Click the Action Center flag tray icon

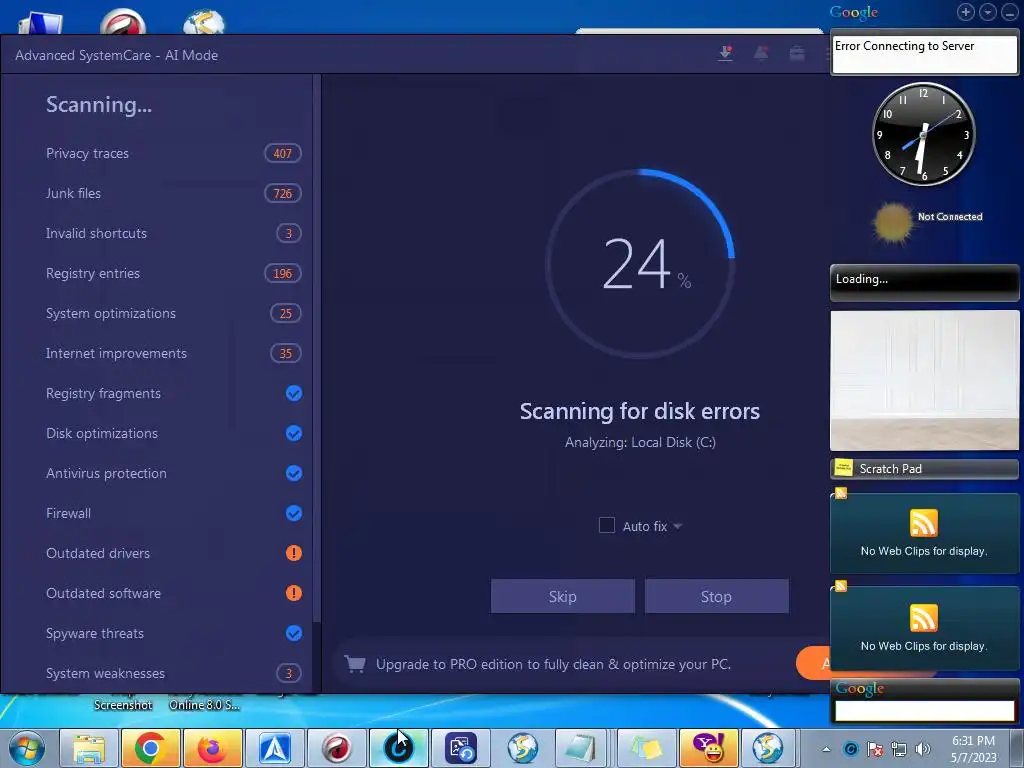(x=874, y=749)
